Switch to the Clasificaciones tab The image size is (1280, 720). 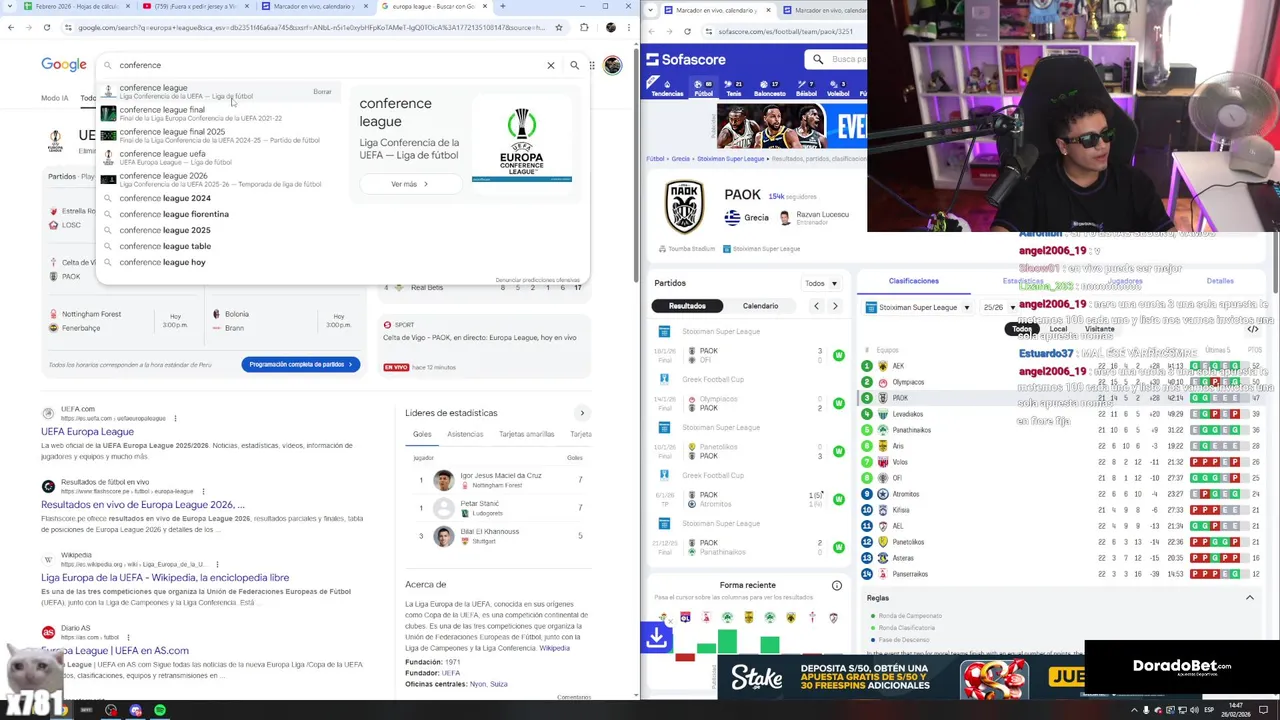pyautogui.click(x=914, y=281)
